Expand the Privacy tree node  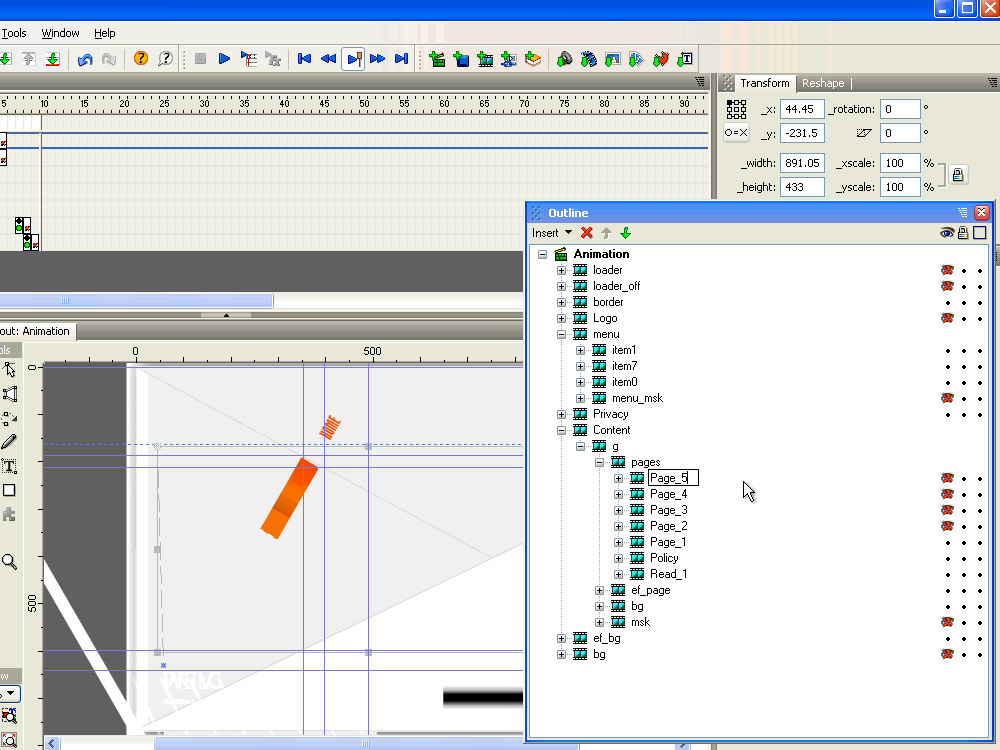point(561,414)
